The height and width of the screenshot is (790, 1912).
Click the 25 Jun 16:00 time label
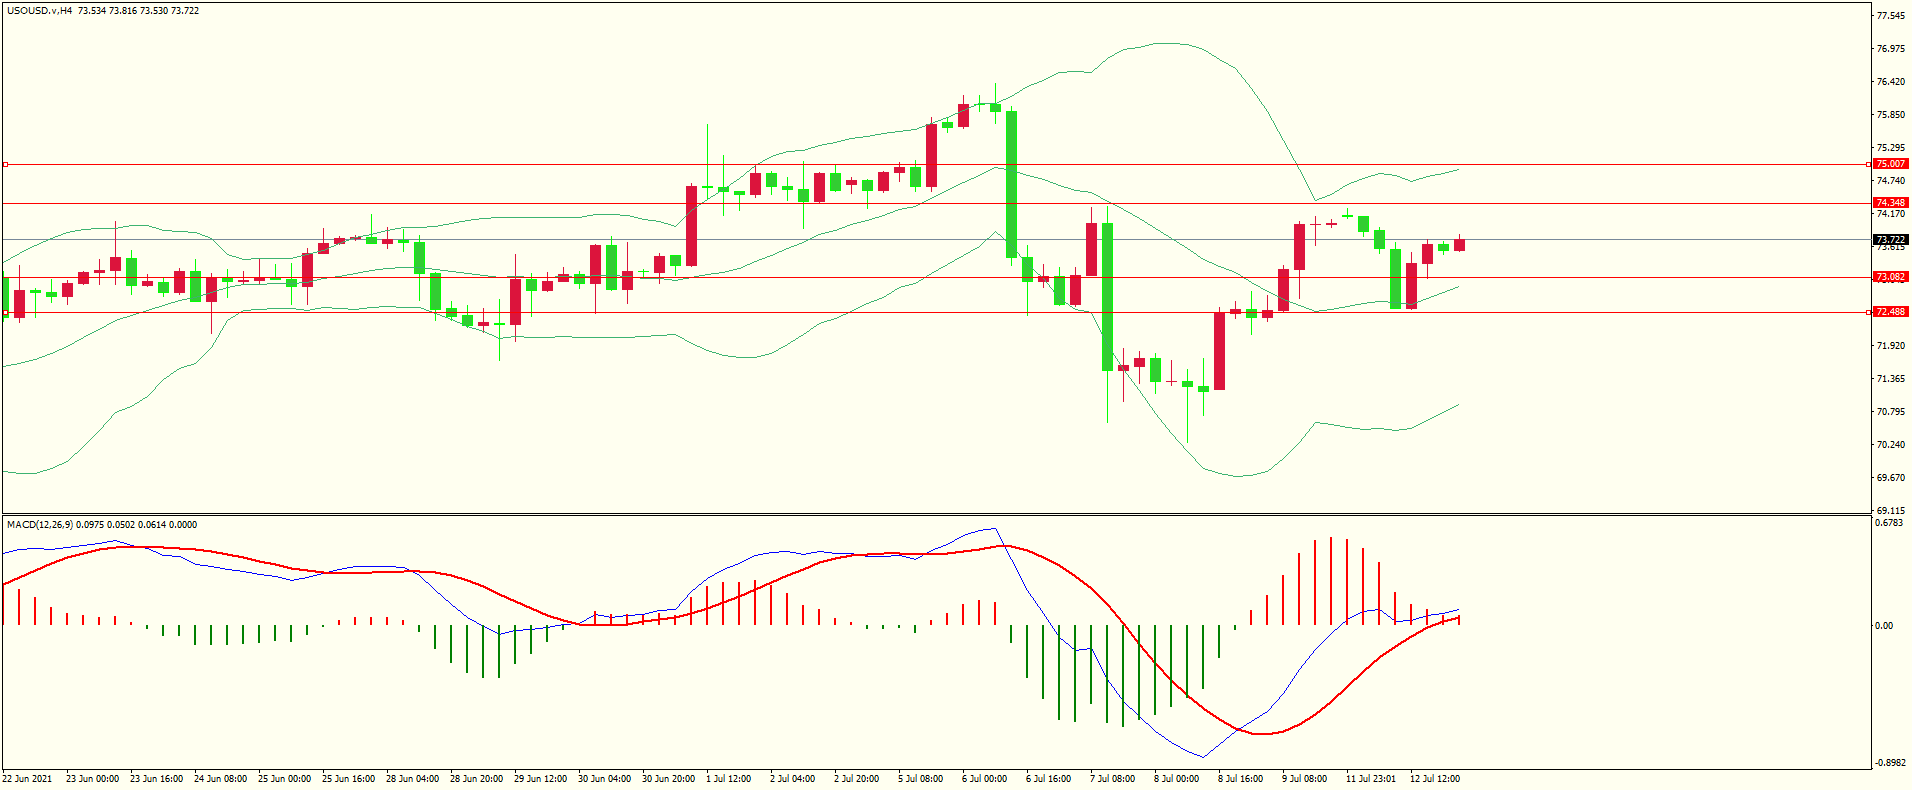(x=349, y=779)
